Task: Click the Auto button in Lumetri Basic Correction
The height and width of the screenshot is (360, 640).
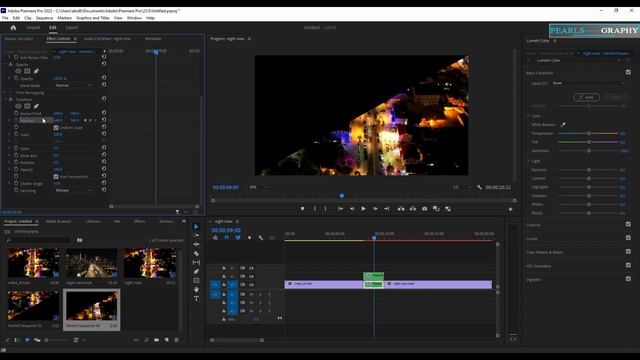Action: tap(587, 97)
